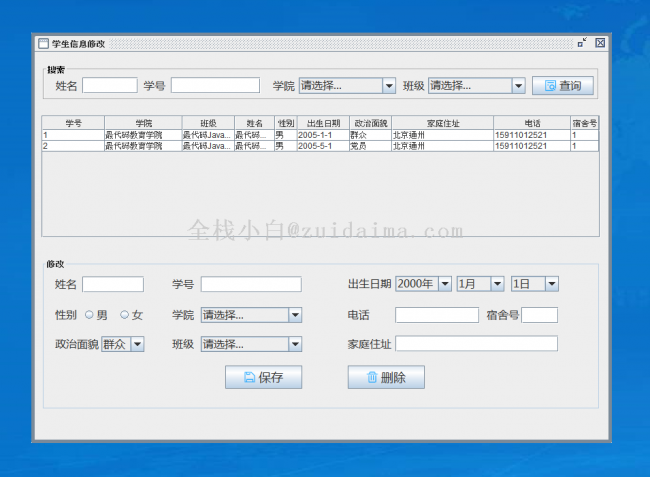Click the maximize icon of the internal window

point(582,43)
